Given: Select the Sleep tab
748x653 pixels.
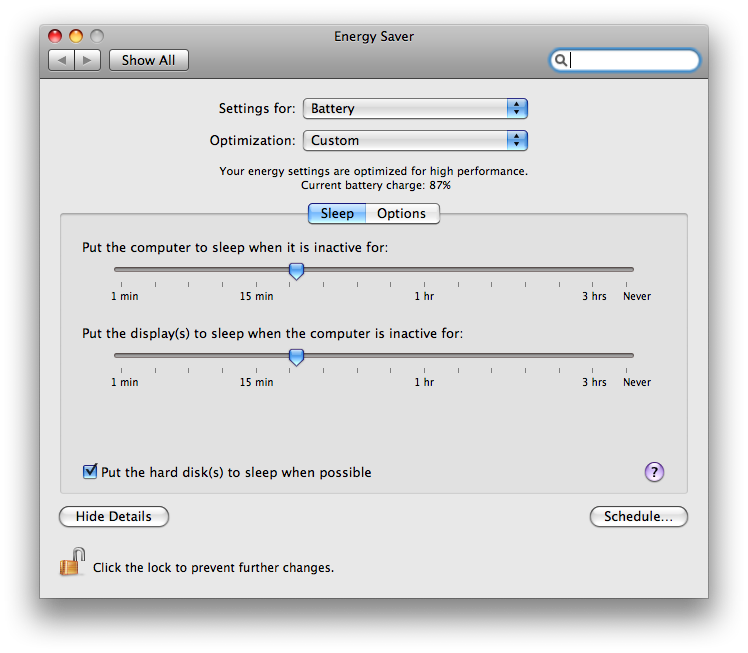Looking at the screenshot, I should pos(337,213).
